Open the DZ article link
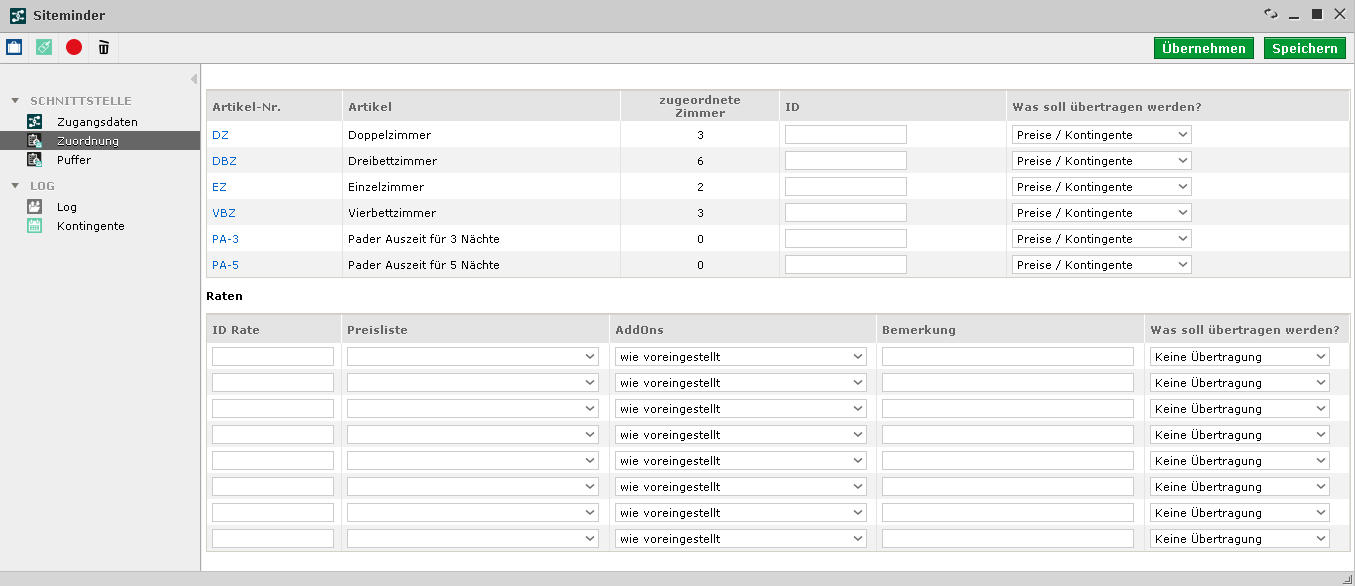 pos(220,135)
